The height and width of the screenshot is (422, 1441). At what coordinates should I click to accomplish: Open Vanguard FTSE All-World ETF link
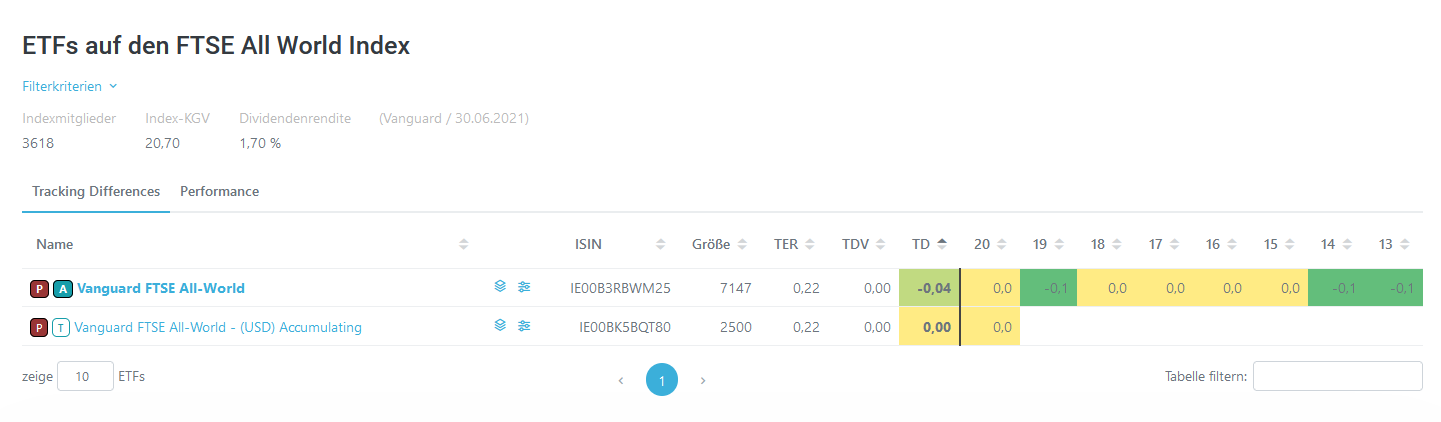click(x=161, y=288)
